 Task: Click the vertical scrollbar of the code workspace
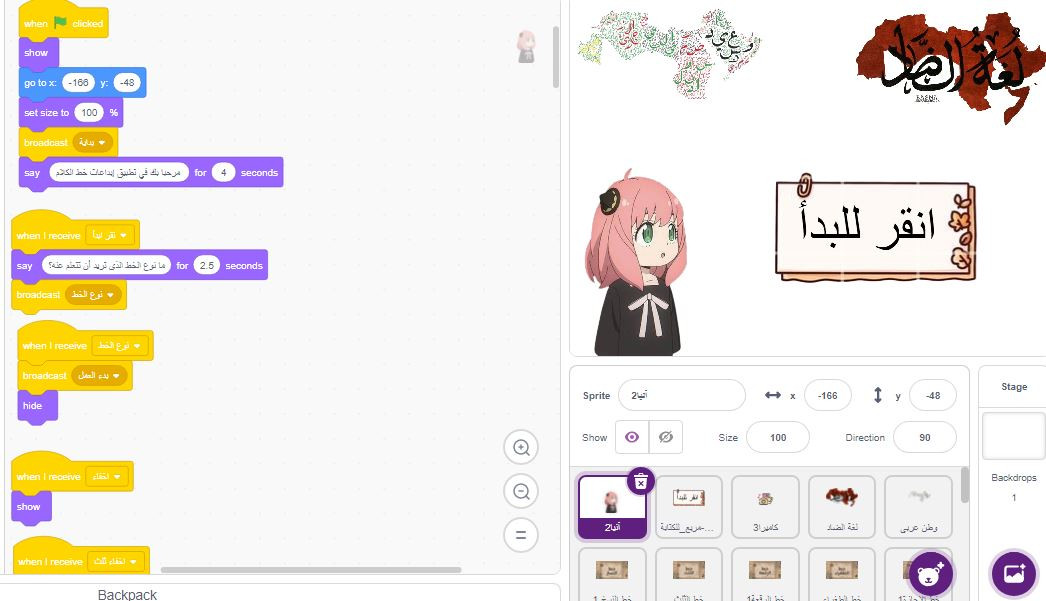pos(556,57)
